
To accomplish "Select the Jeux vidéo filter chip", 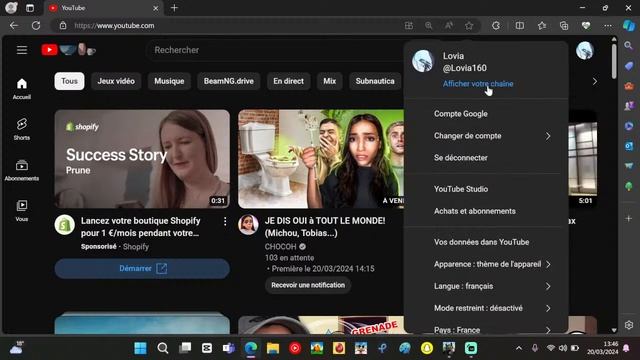I will tap(116, 81).
